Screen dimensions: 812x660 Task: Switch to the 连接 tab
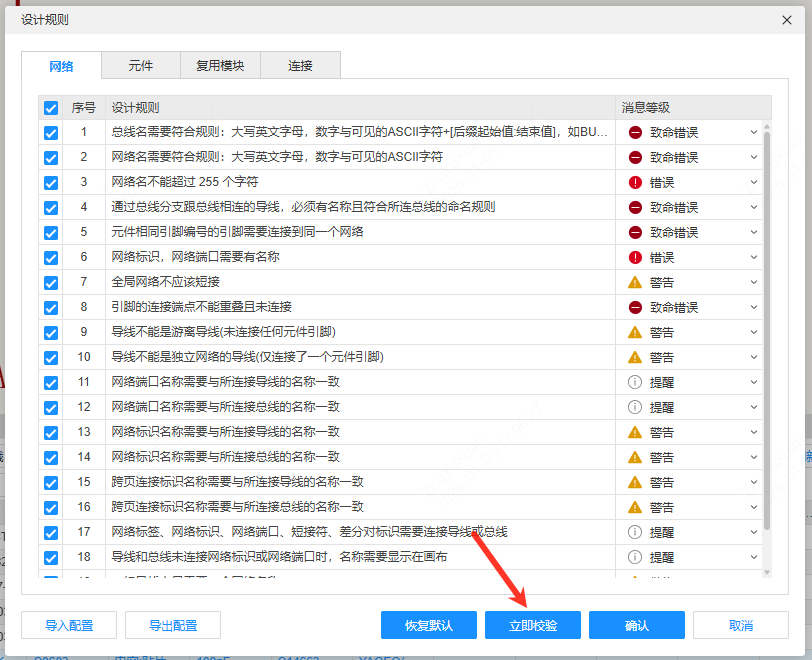click(299, 65)
